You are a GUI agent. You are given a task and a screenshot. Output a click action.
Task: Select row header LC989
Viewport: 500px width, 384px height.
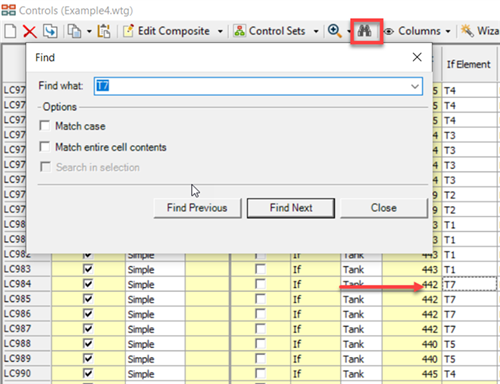click(27, 359)
